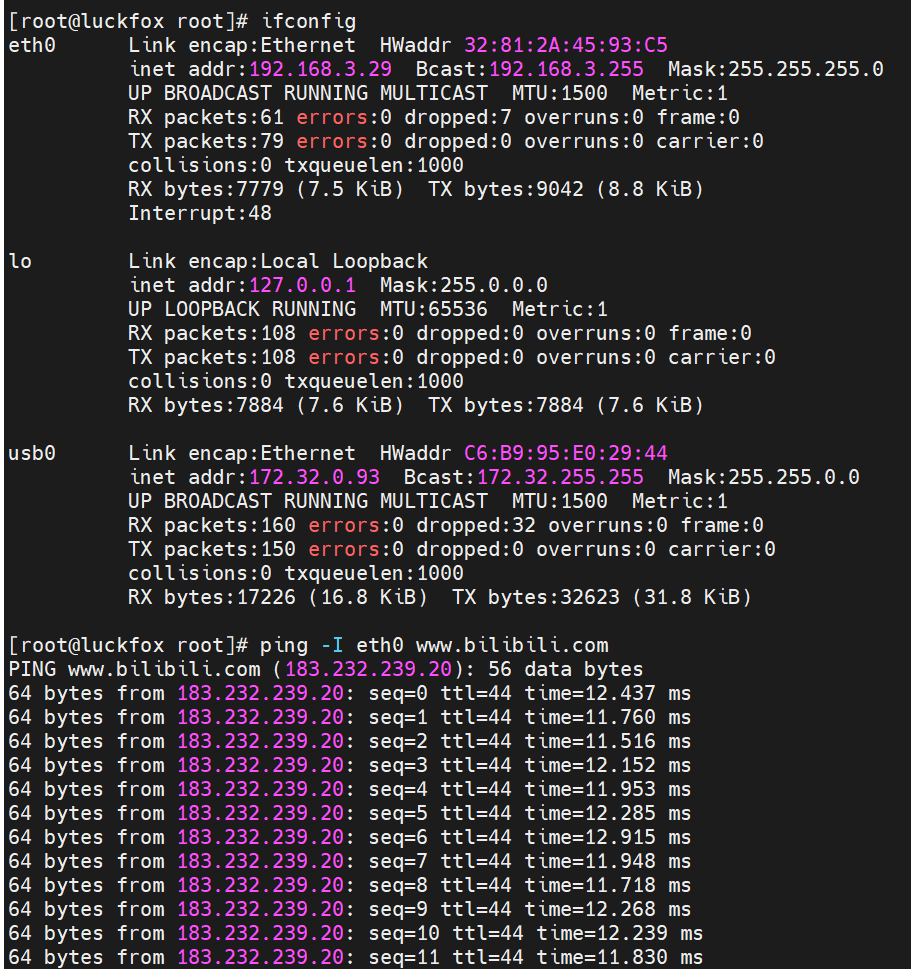This screenshot has height=969, width=911.
Task: Click the eth0 MAC address 32:81:2A:45:93:C5
Action: pyautogui.click(x=566, y=45)
